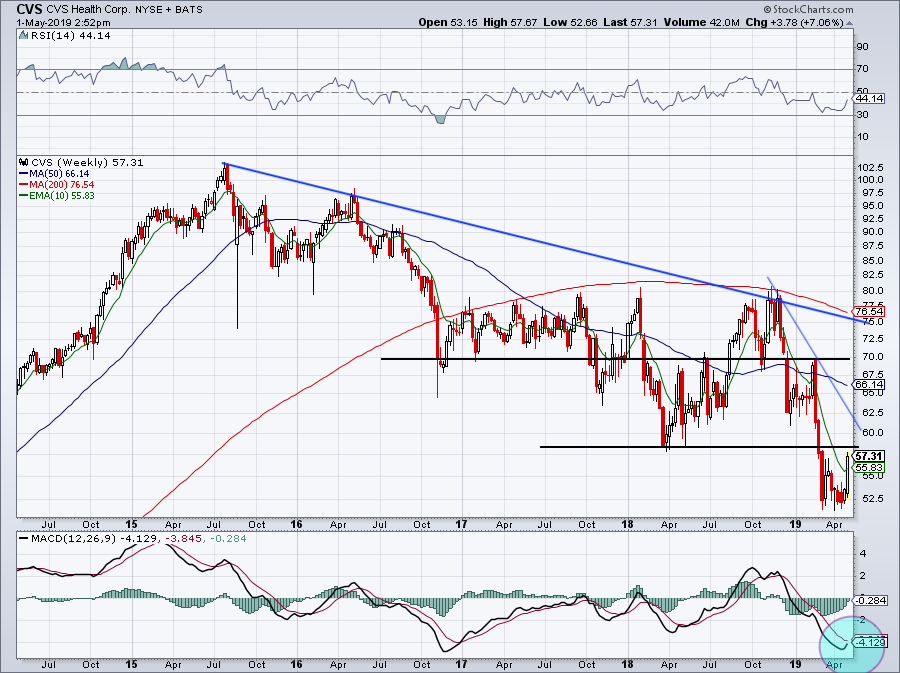Image resolution: width=900 pixels, height=673 pixels.
Task: Click the 66.14 price axis tag
Action: click(870, 384)
